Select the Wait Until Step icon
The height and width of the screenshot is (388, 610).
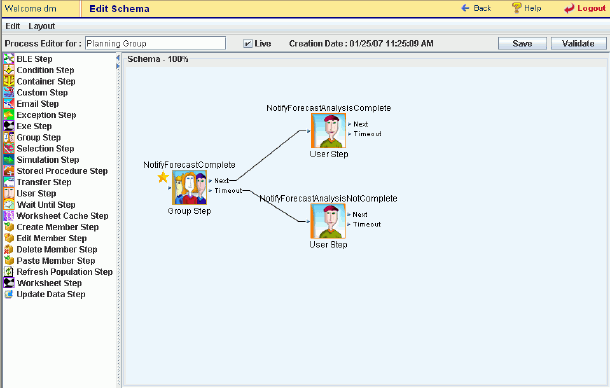(9, 205)
